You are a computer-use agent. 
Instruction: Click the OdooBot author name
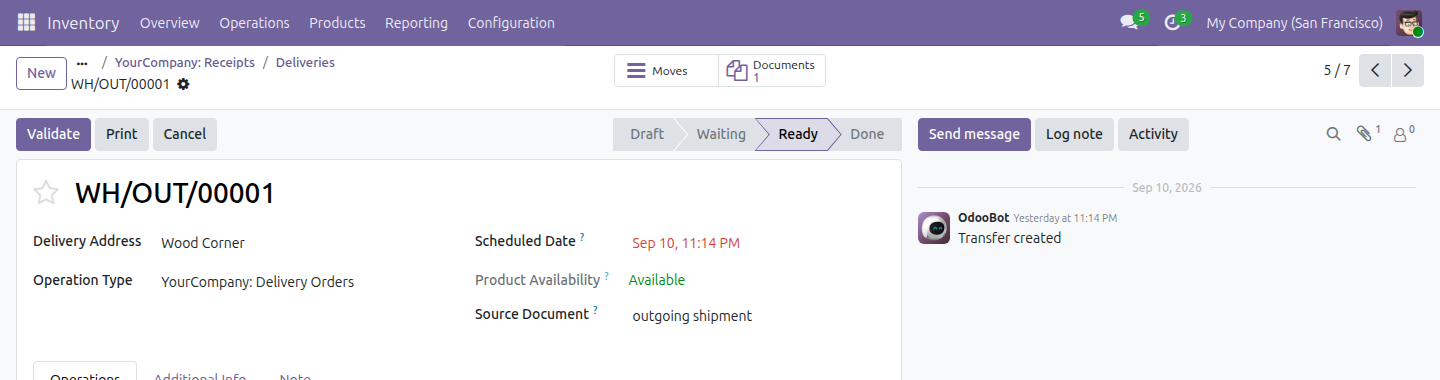tap(983, 217)
